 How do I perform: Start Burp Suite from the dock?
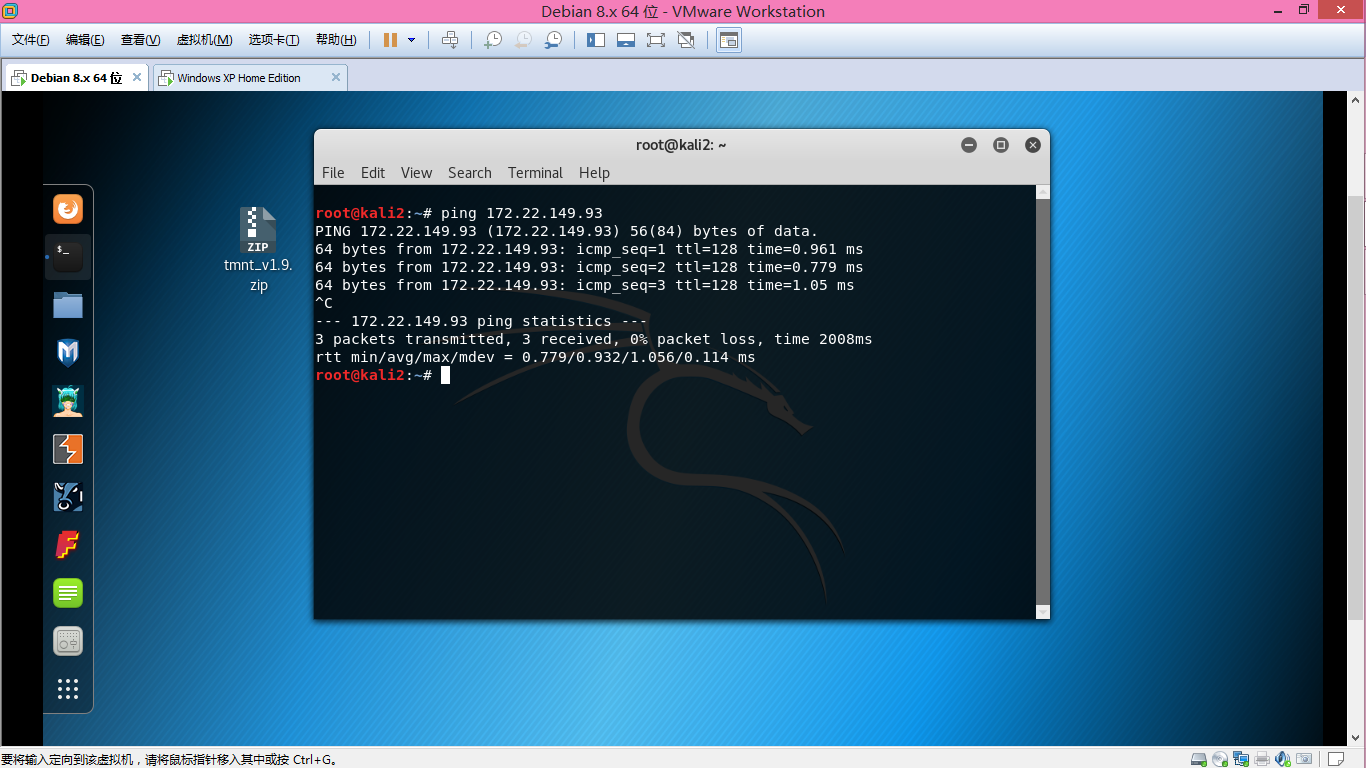[x=68, y=449]
